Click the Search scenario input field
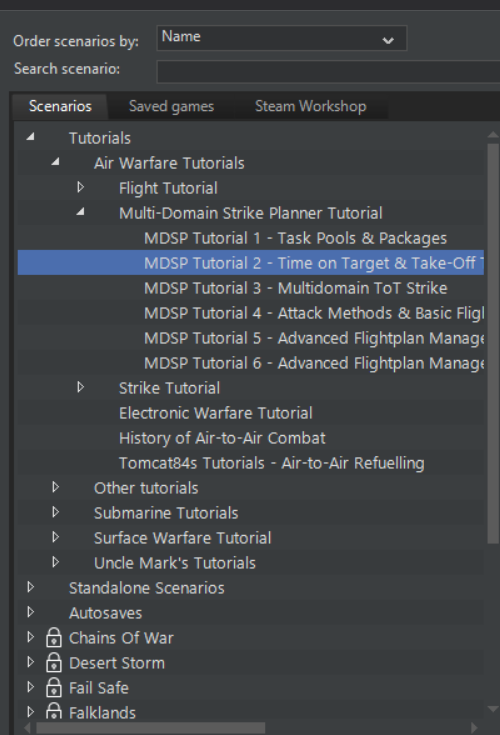The width and height of the screenshot is (500, 735). (328, 71)
